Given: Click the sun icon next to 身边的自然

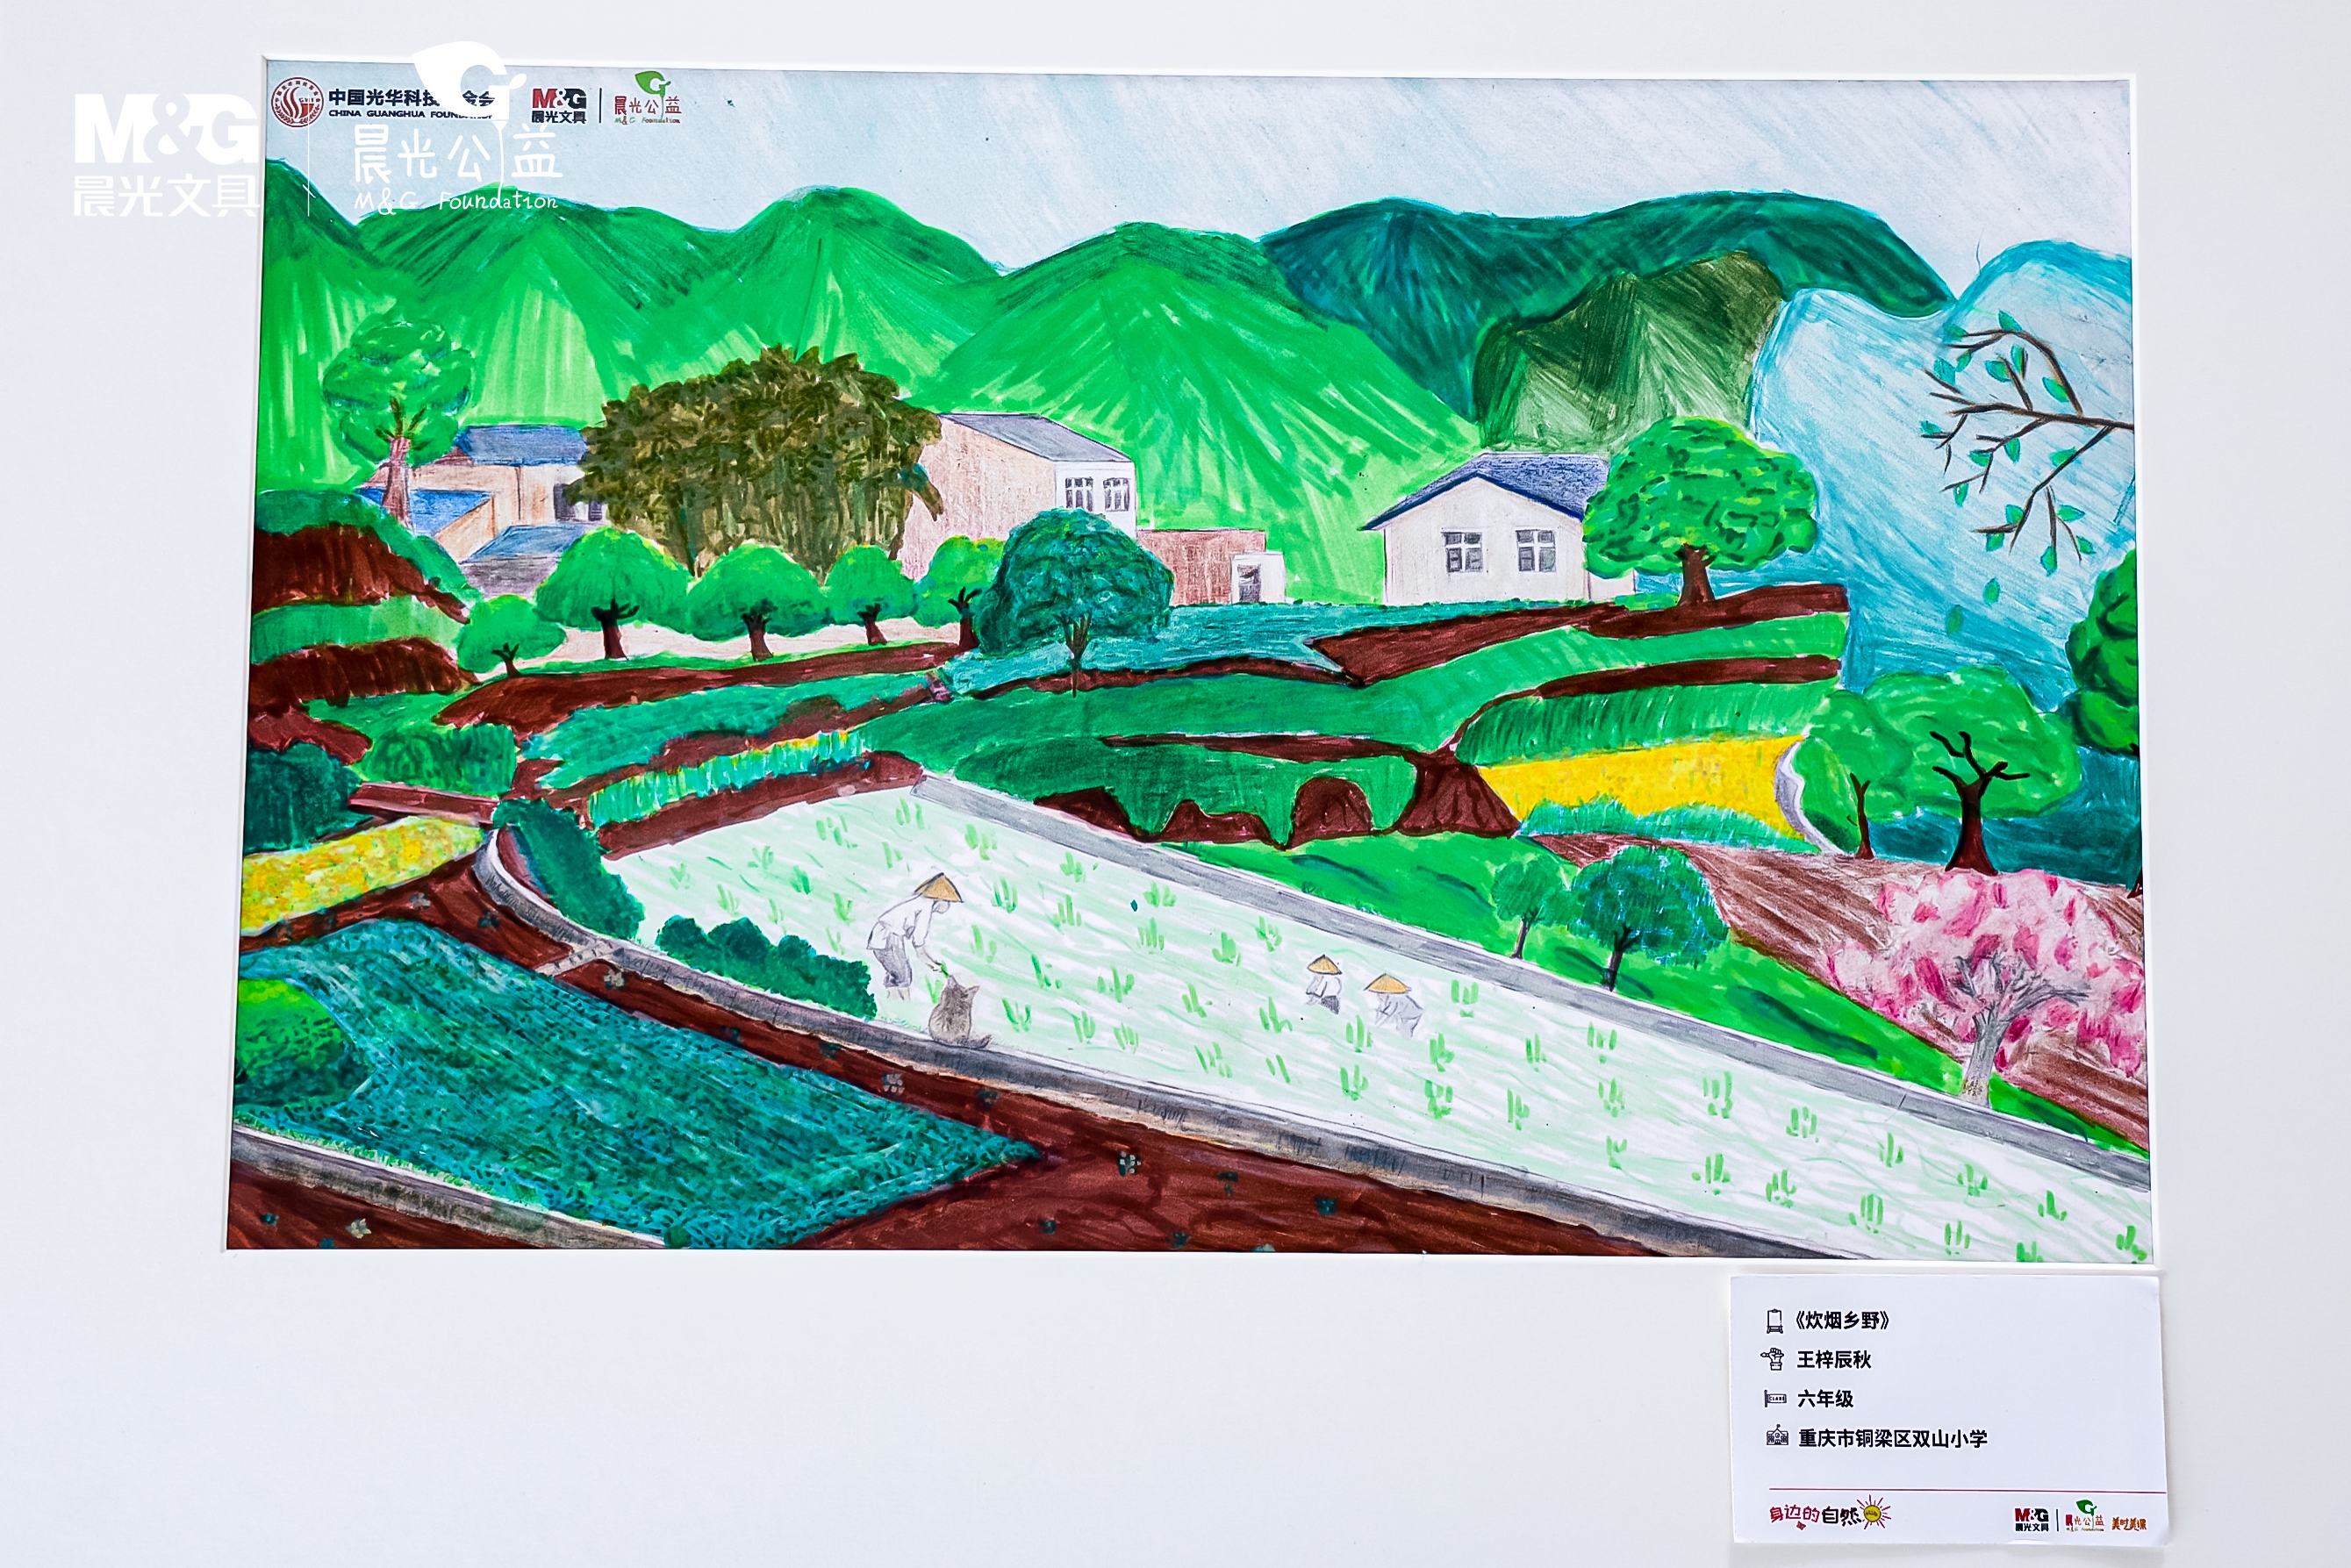Looking at the screenshot, I should click(x=1875, y=1513).
